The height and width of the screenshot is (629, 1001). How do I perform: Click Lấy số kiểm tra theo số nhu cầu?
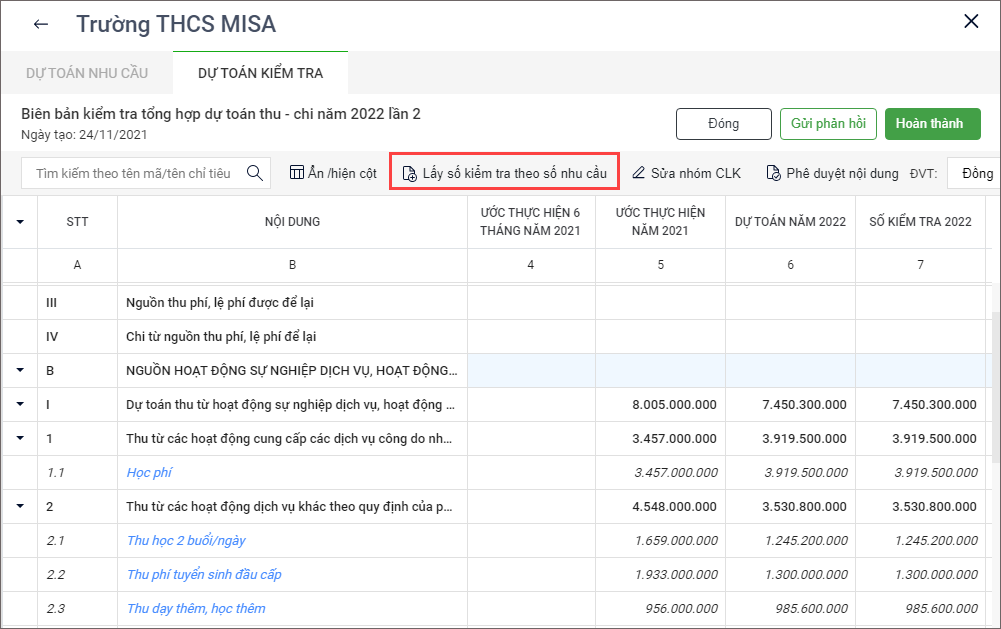click(504, 173)
